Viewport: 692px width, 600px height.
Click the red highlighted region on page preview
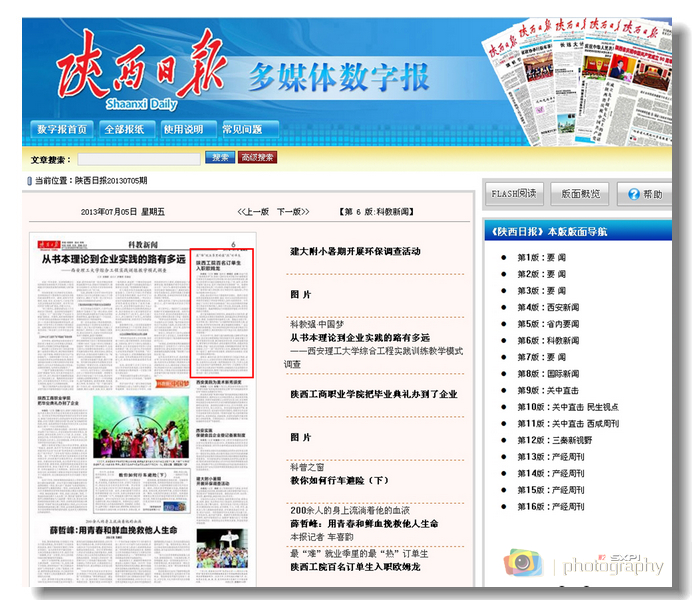[222, 313]
